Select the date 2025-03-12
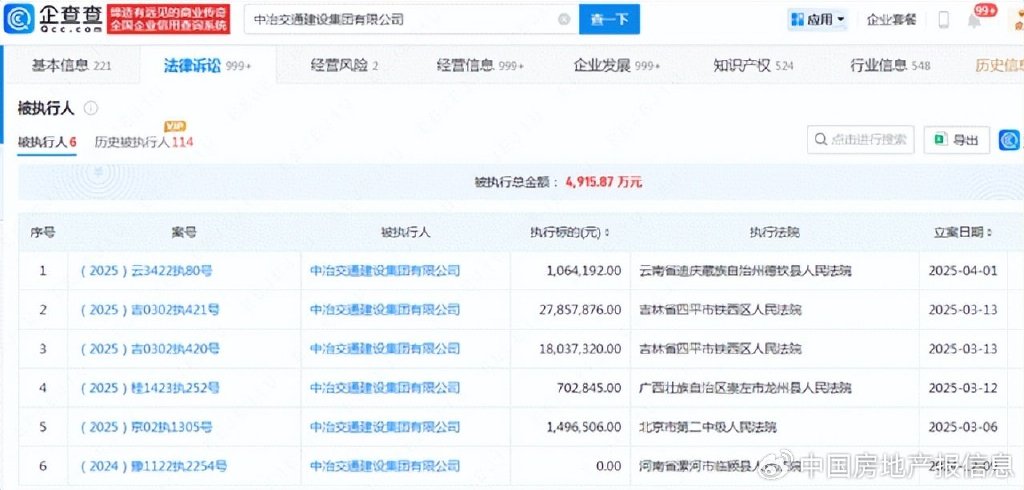The width and height of the screenshot is (1024, 490). (963, 388)
